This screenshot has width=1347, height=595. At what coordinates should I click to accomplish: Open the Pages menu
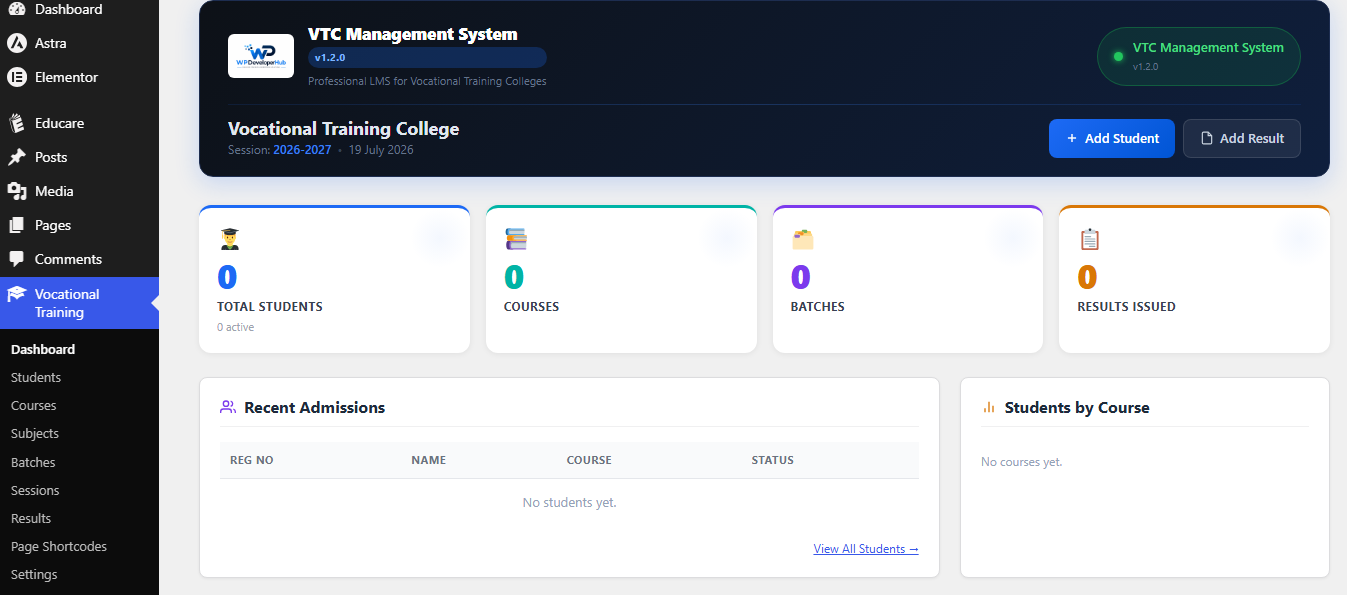coord(79,225)
